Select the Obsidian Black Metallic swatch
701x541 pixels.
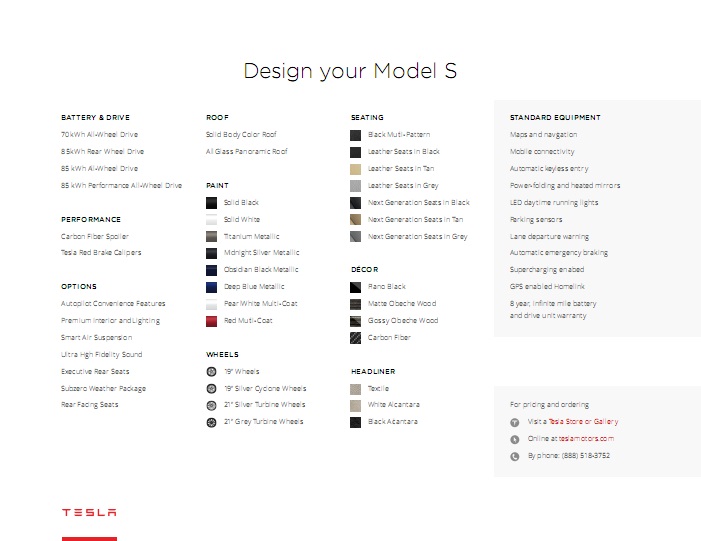pos(211,270)
